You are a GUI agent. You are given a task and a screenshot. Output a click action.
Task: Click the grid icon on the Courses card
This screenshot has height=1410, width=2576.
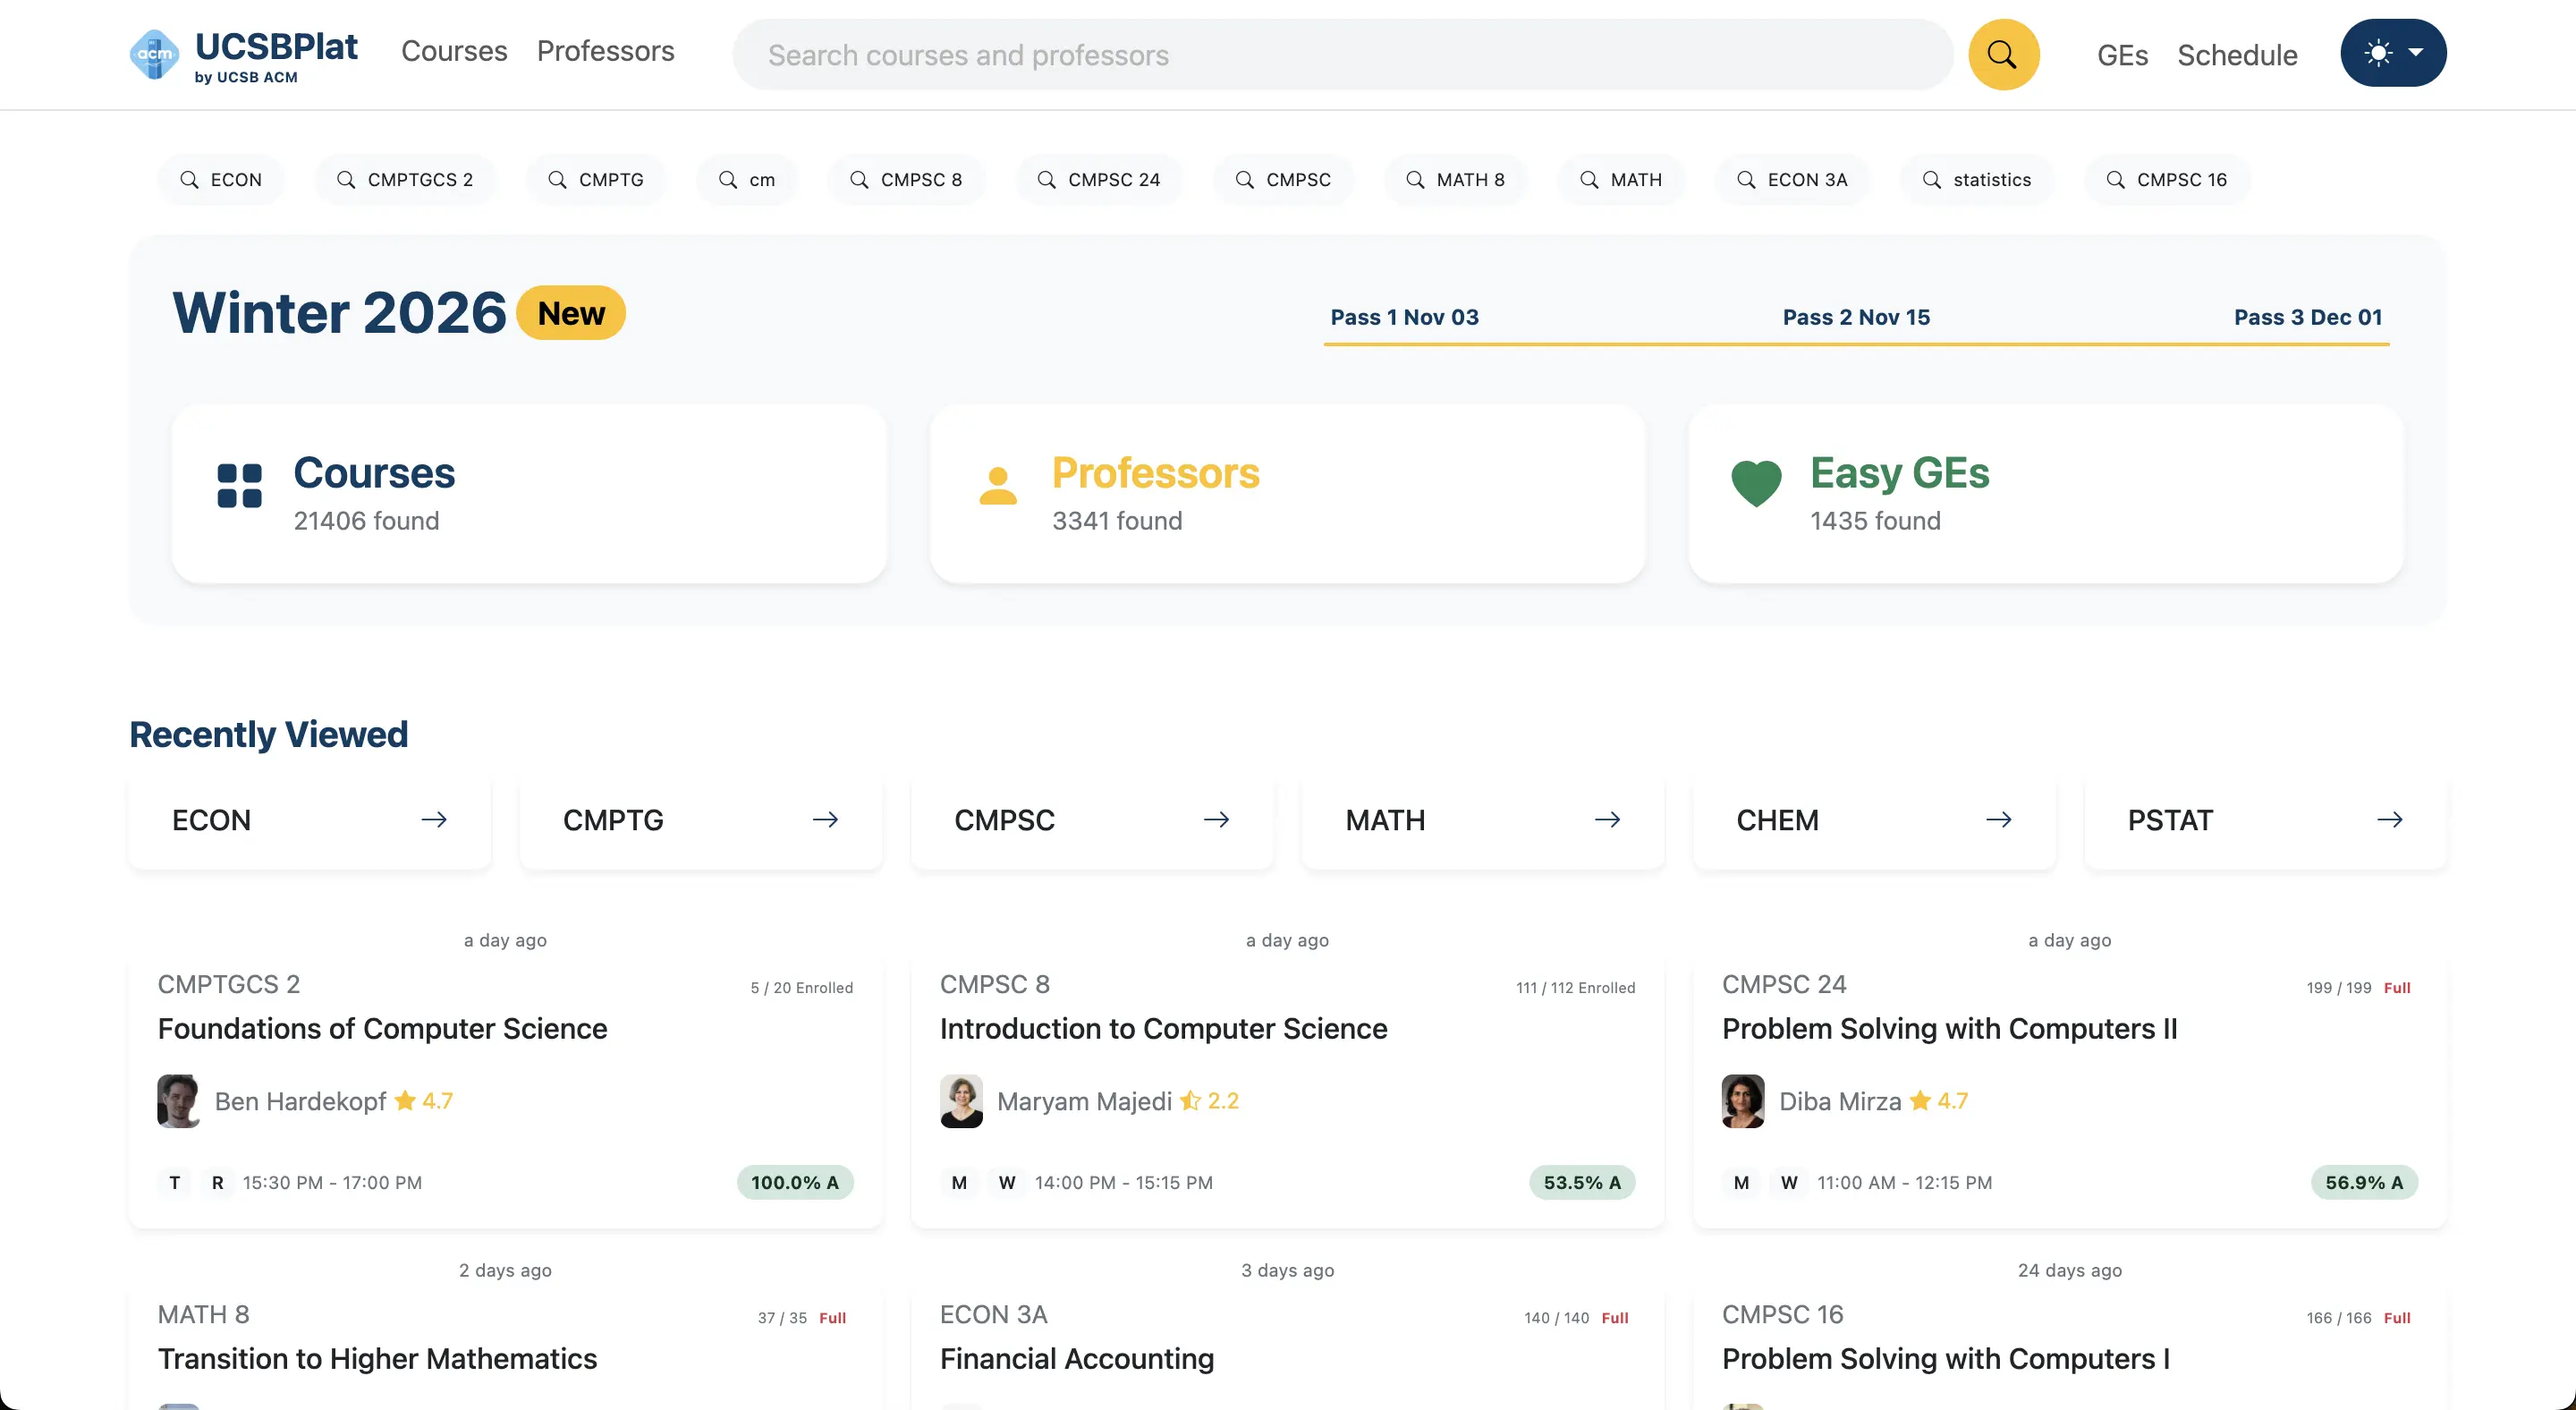point(239,487)
